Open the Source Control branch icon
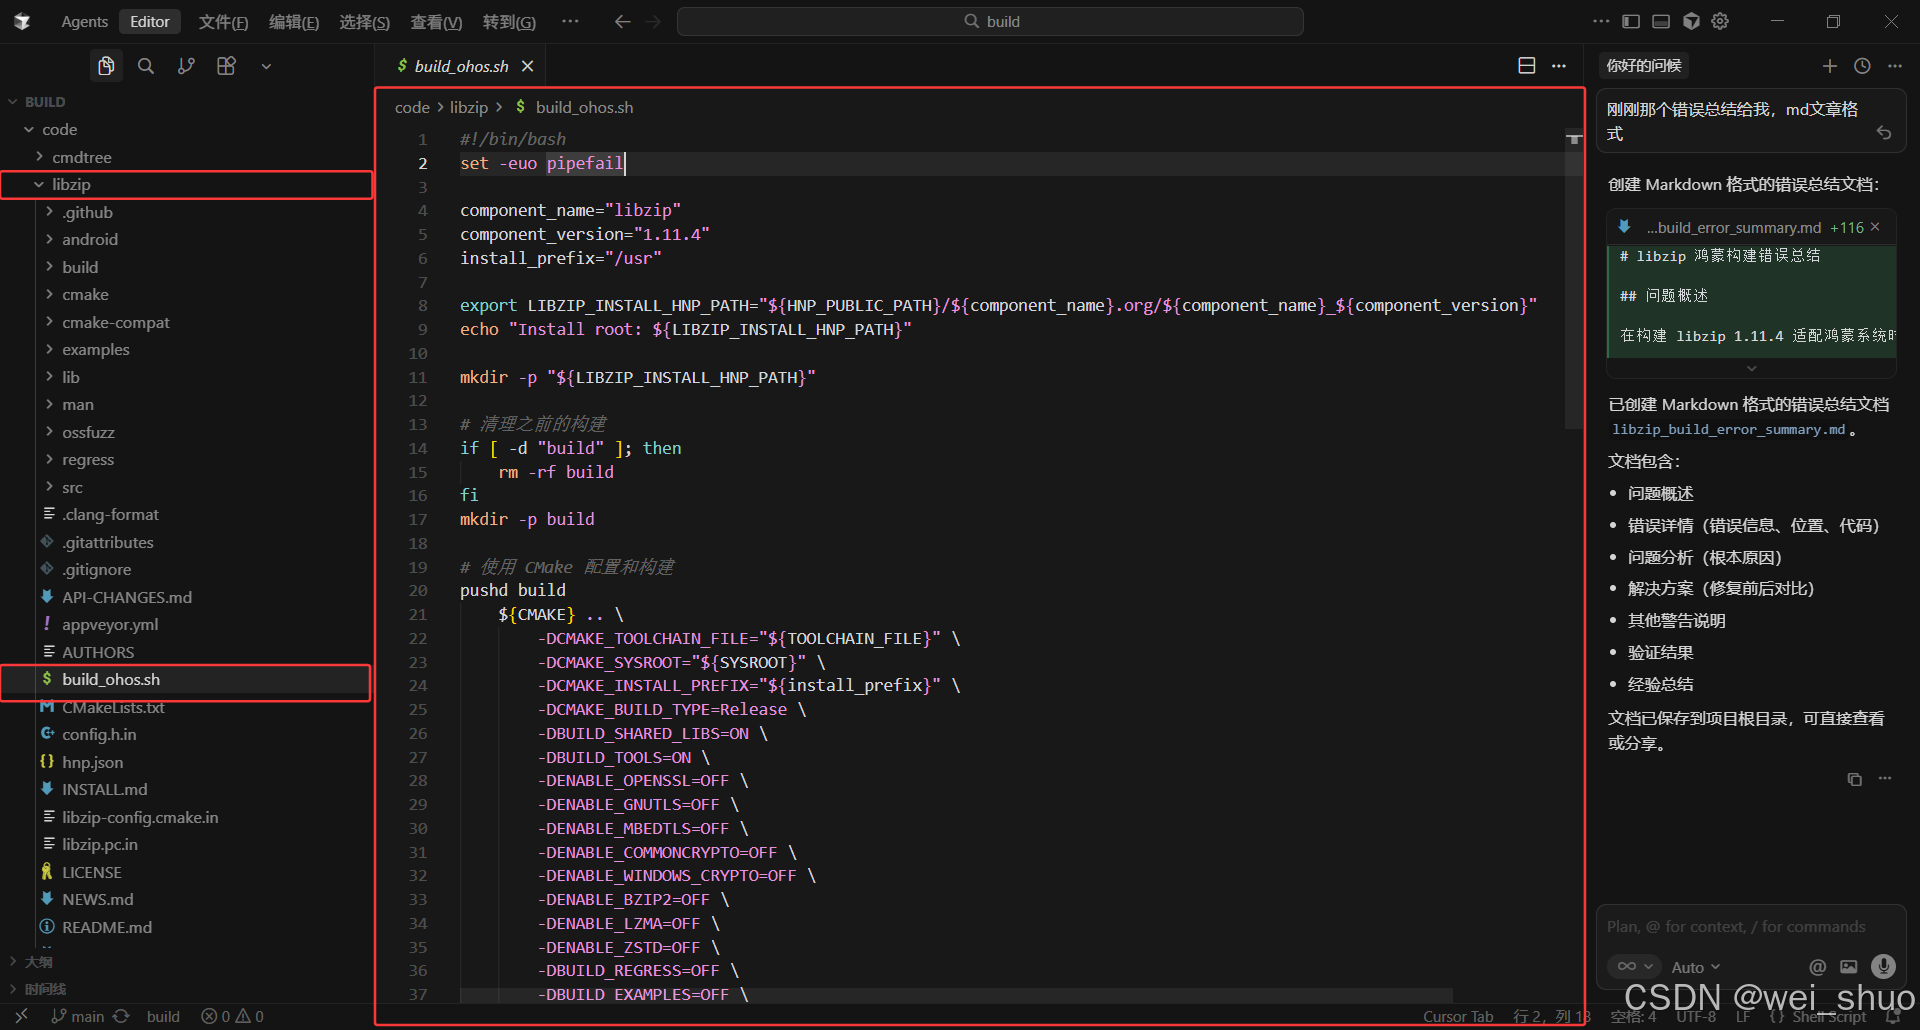The height and width of the screenshot is (1030, 1920). [x=186, y=66]
